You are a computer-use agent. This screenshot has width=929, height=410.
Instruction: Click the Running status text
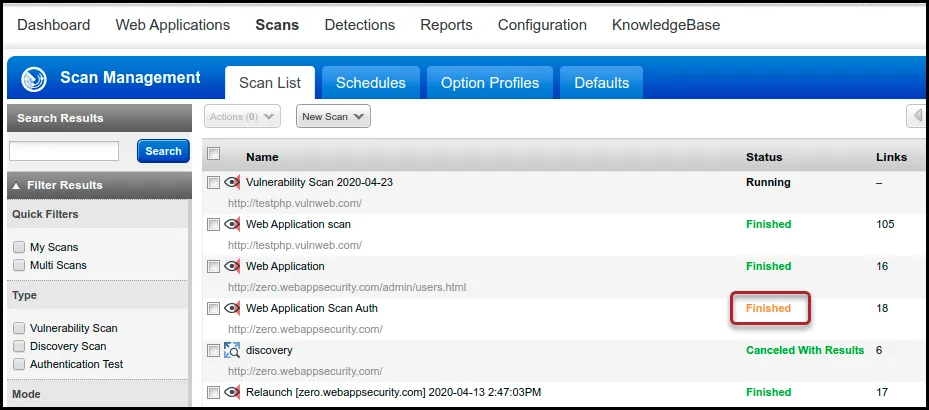point(768,182)
